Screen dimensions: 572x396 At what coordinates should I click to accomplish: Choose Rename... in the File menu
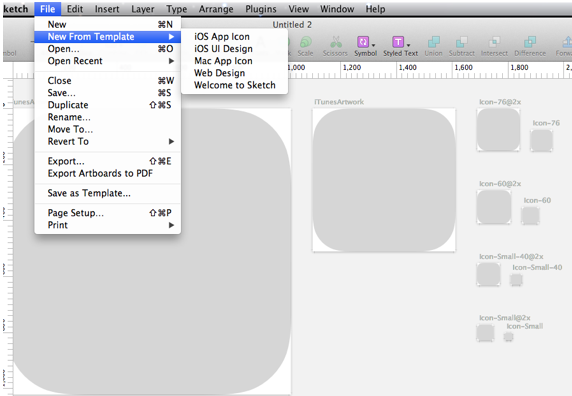(108, 117)
